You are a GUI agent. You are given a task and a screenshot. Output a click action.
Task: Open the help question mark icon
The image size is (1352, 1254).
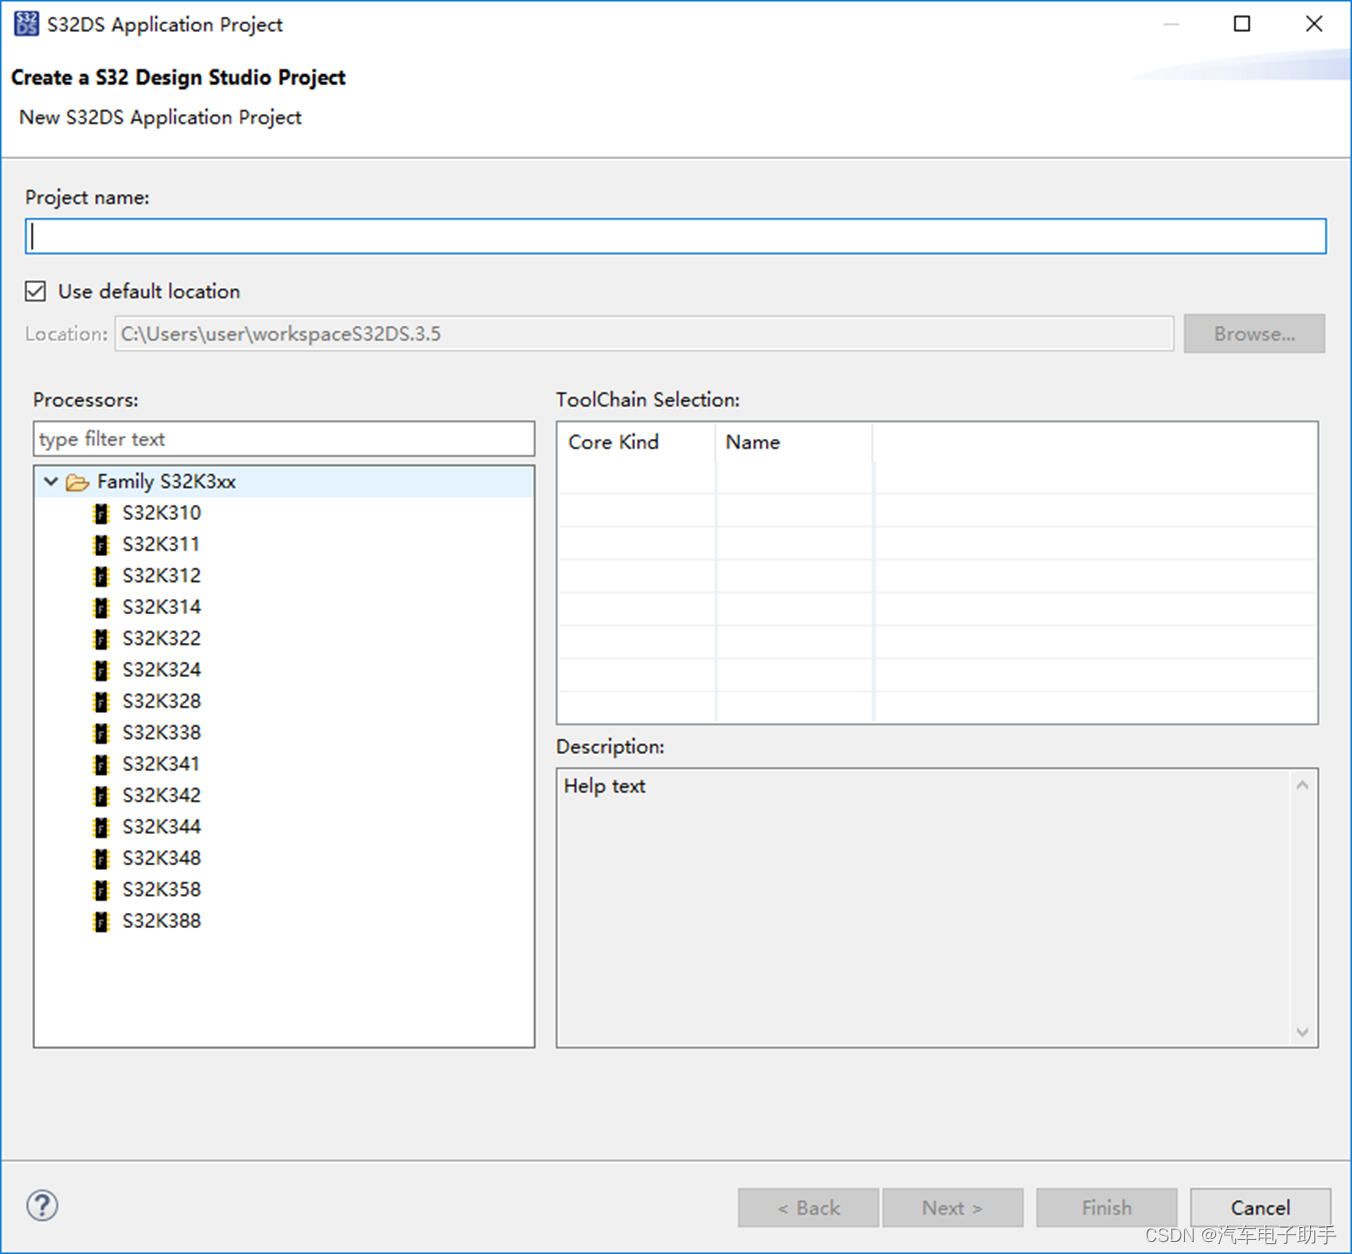42,1205
